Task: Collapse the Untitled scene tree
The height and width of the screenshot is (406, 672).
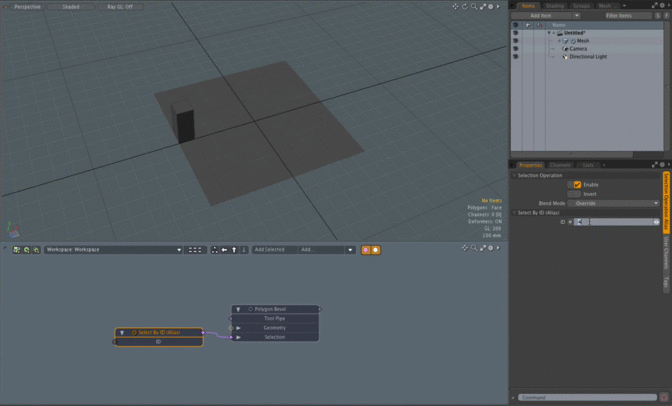Action: click(x=549, y=33)
